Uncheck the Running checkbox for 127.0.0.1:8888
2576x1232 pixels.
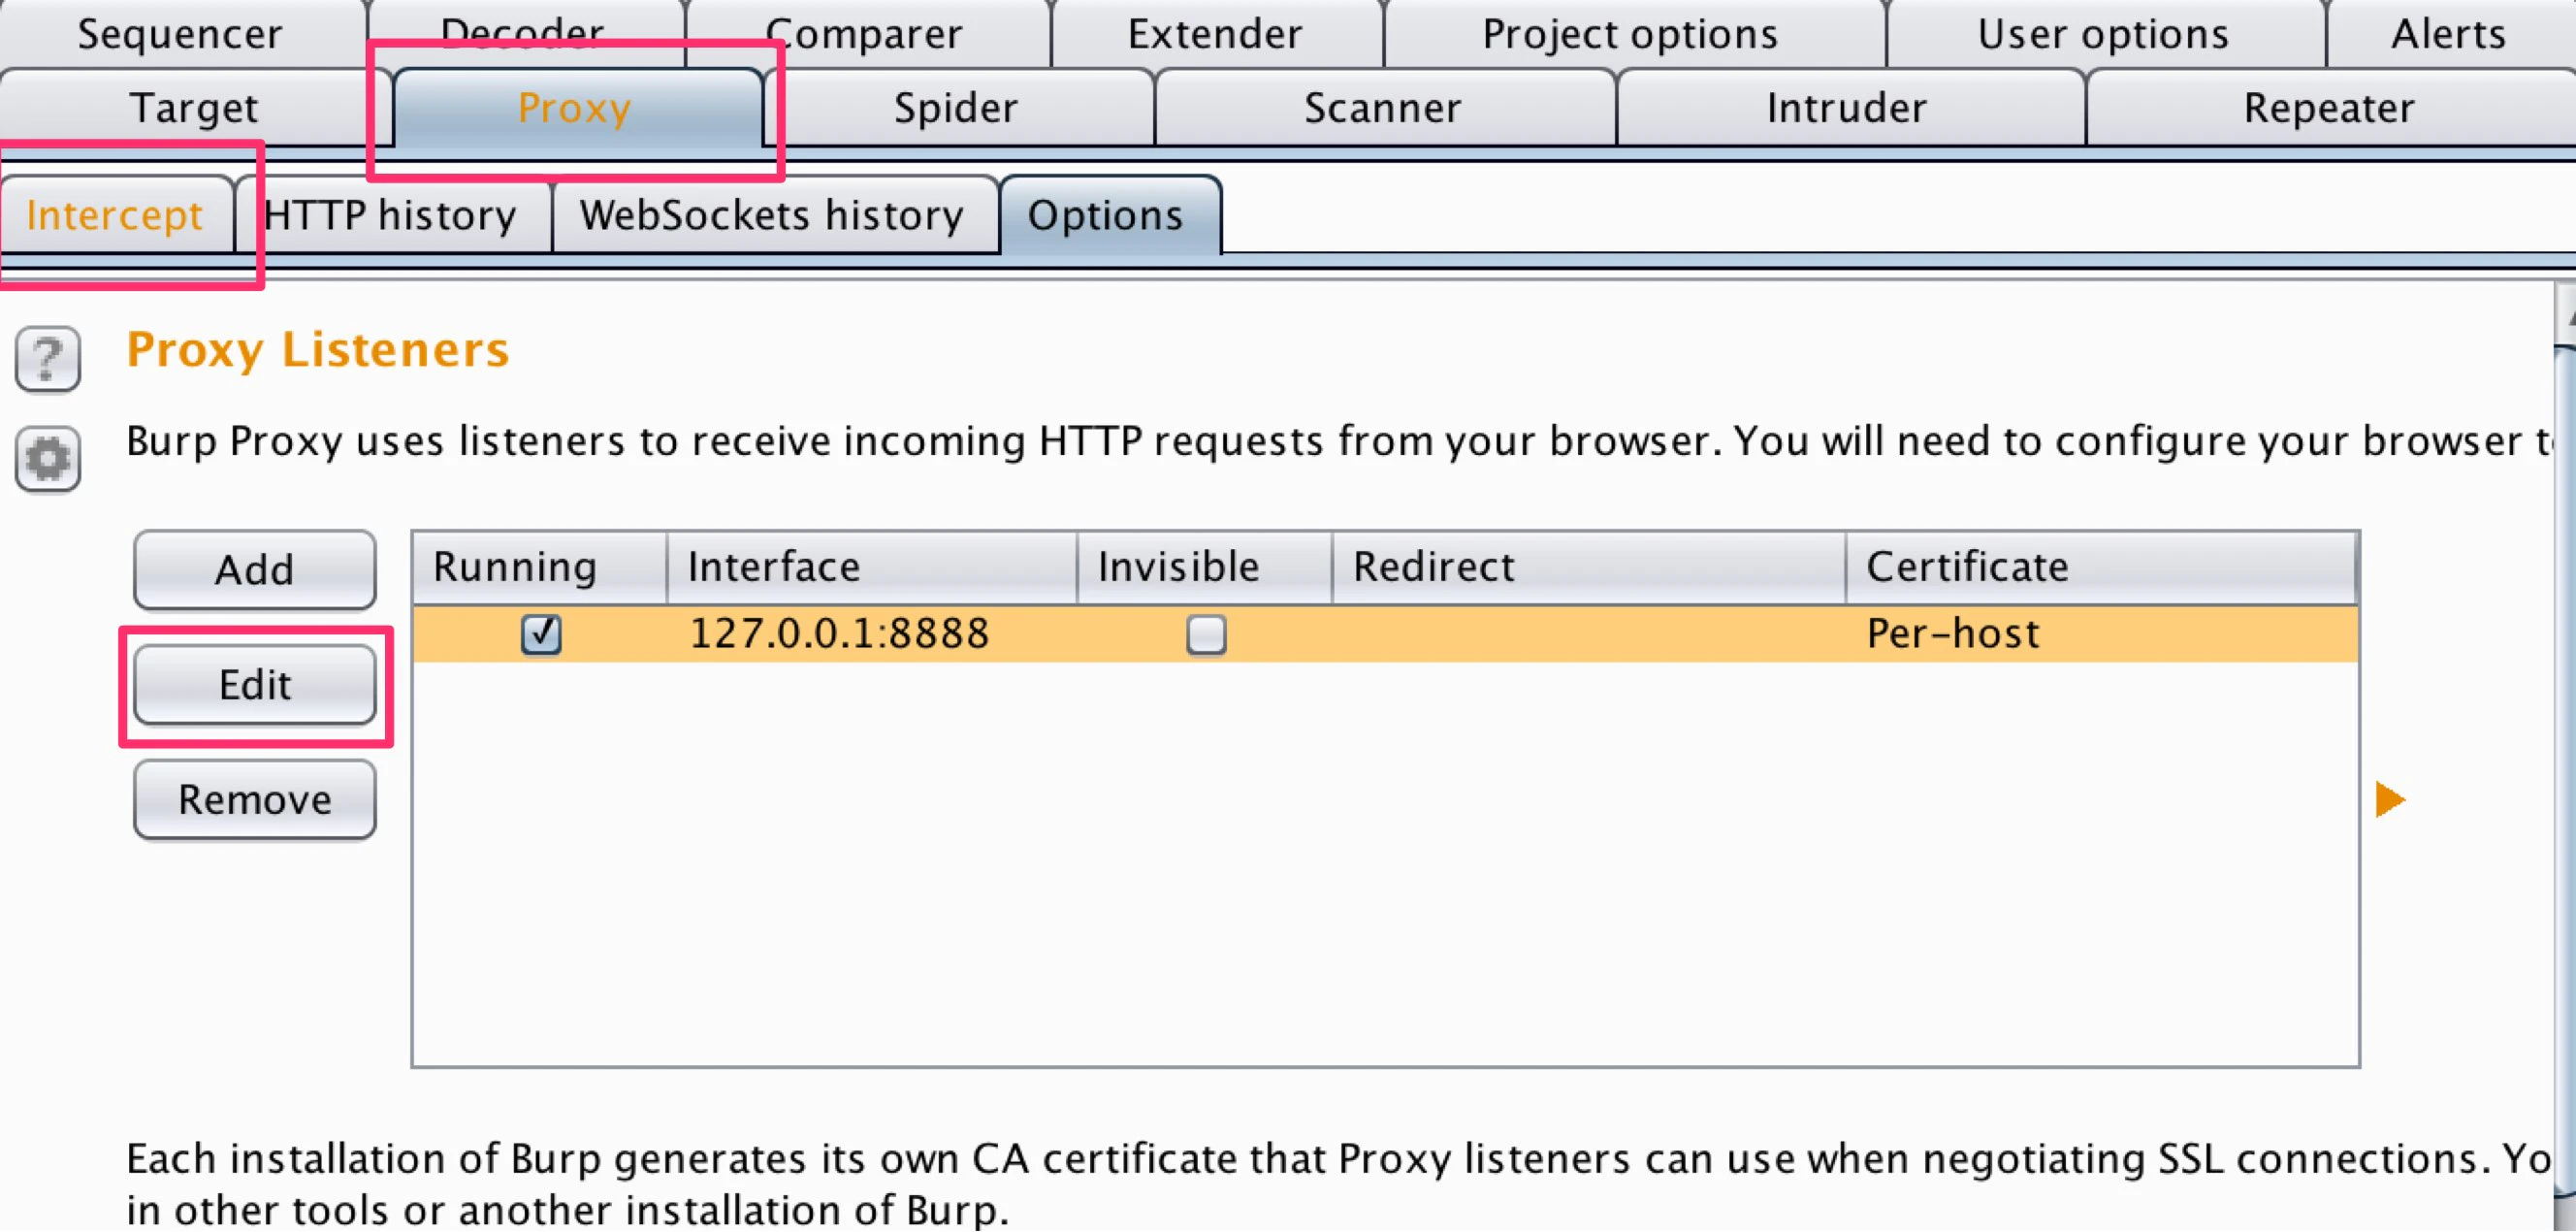click(541, 634)
